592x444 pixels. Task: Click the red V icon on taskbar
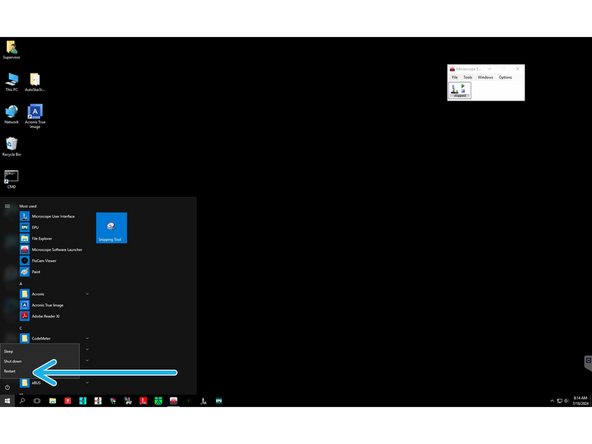point(68,401)
